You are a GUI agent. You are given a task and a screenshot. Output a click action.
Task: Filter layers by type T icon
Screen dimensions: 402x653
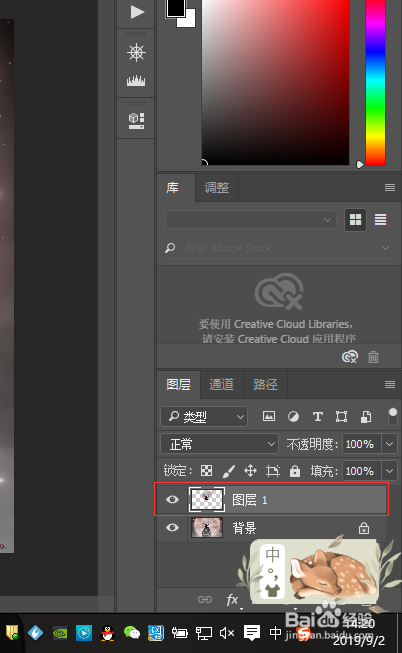point(318,416)
